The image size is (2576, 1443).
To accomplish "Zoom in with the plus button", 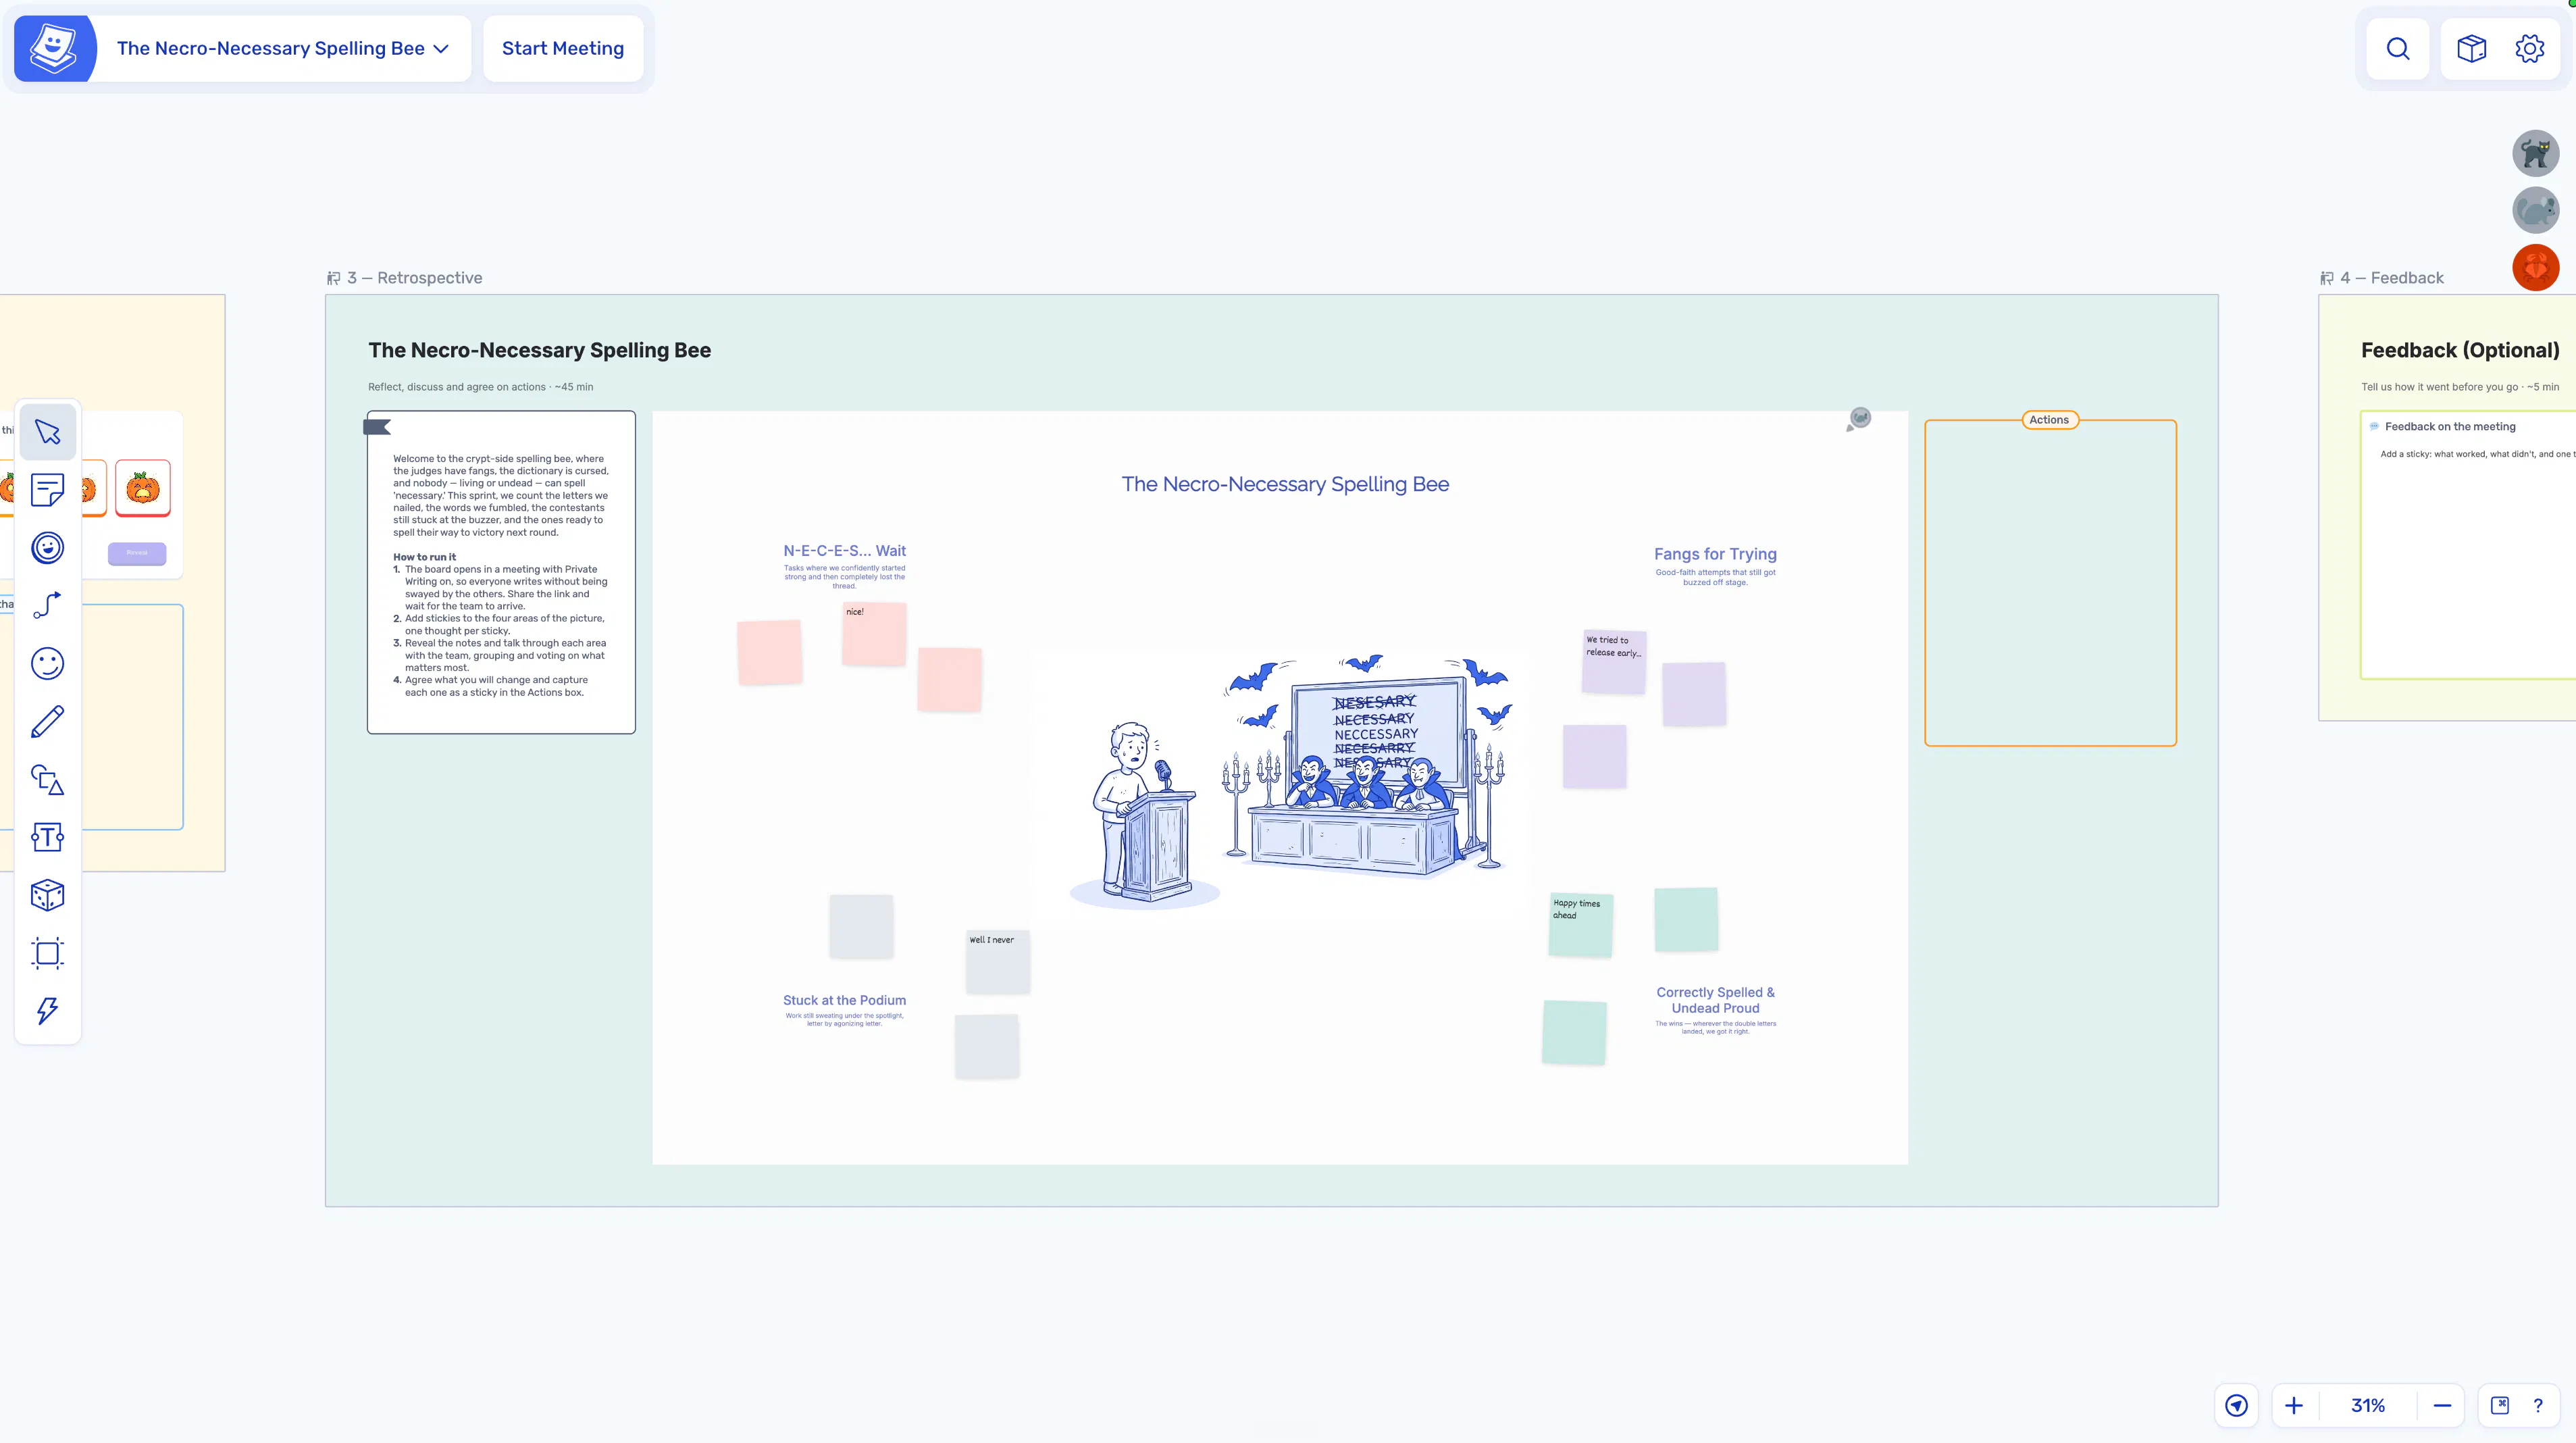I will coord(2294,1405).
